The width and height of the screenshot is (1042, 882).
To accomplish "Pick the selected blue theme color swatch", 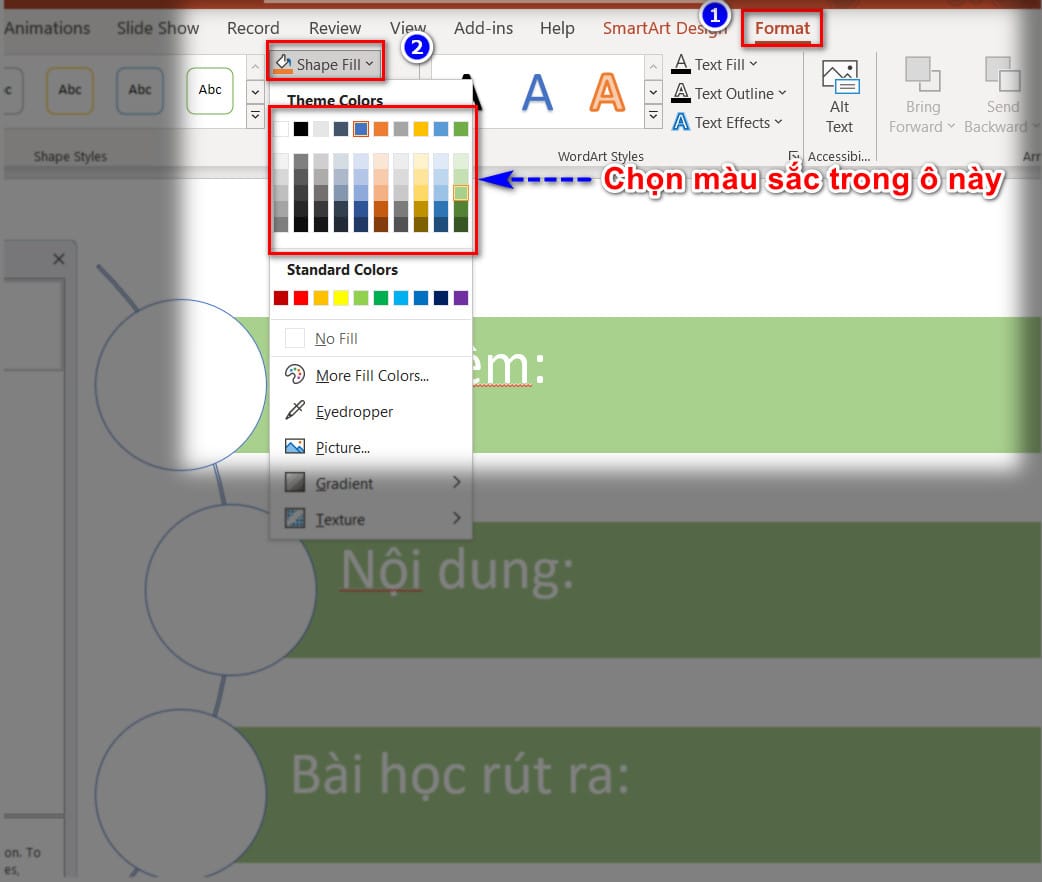I will click(x=361, y=129).
